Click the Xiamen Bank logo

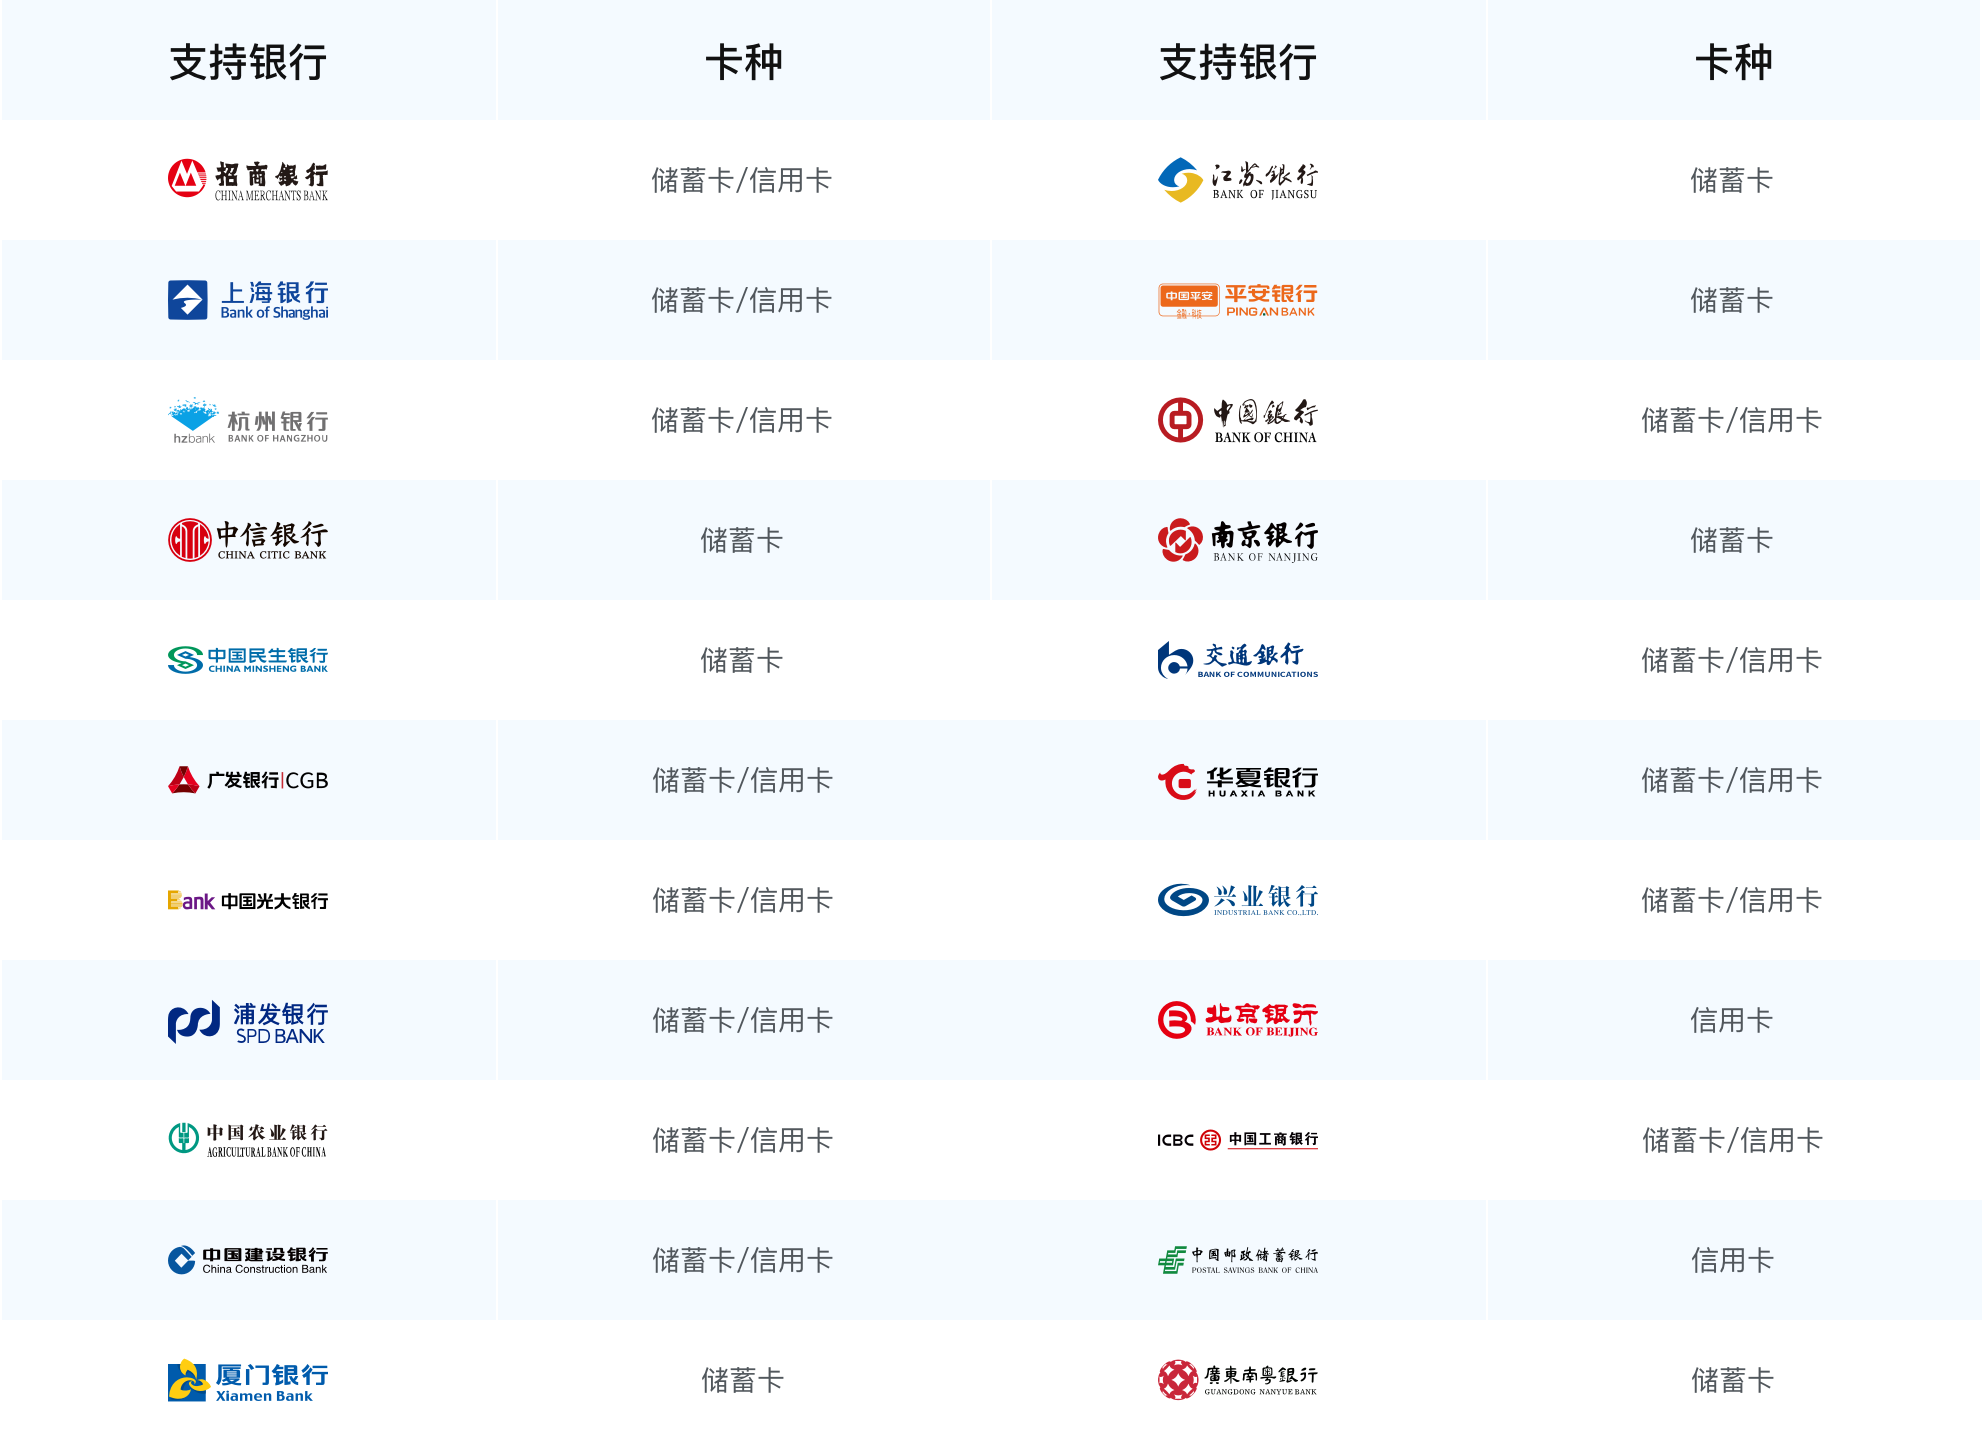pos(248,1381)
